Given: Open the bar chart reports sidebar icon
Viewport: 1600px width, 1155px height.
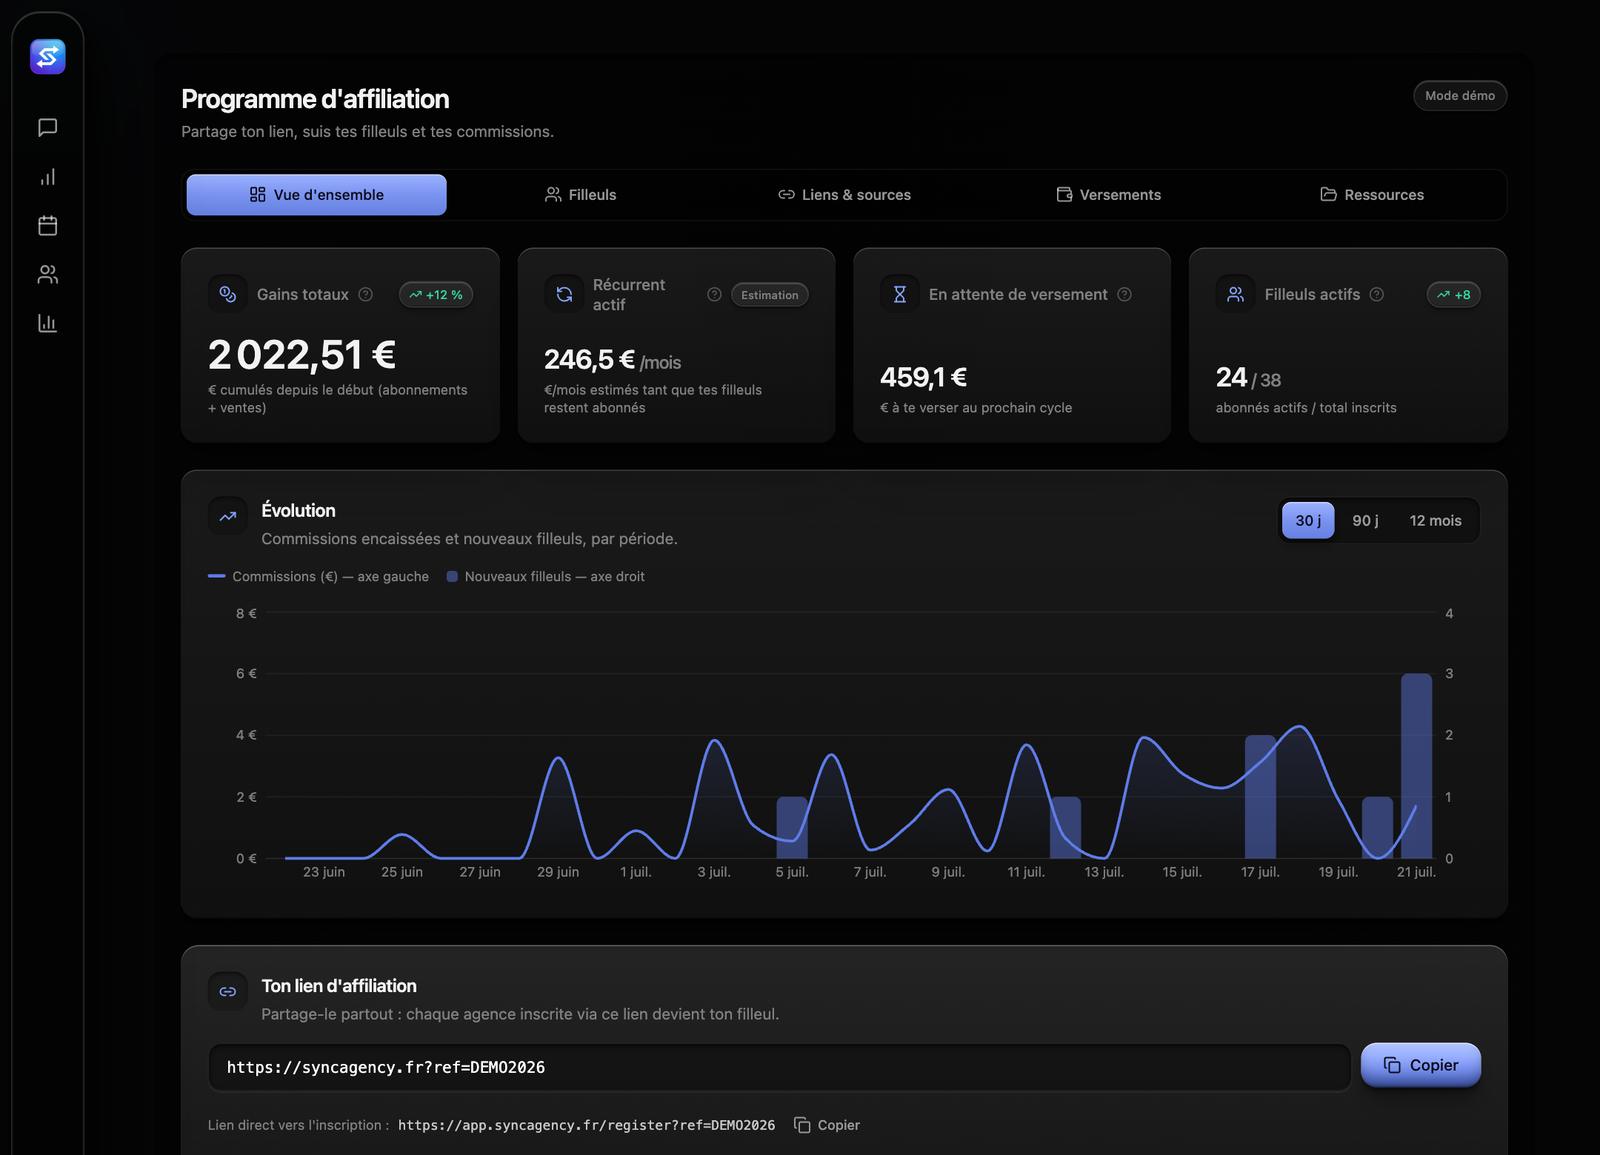Looking at the screenshot, I should pyautogui.click(x=48, y=323).
